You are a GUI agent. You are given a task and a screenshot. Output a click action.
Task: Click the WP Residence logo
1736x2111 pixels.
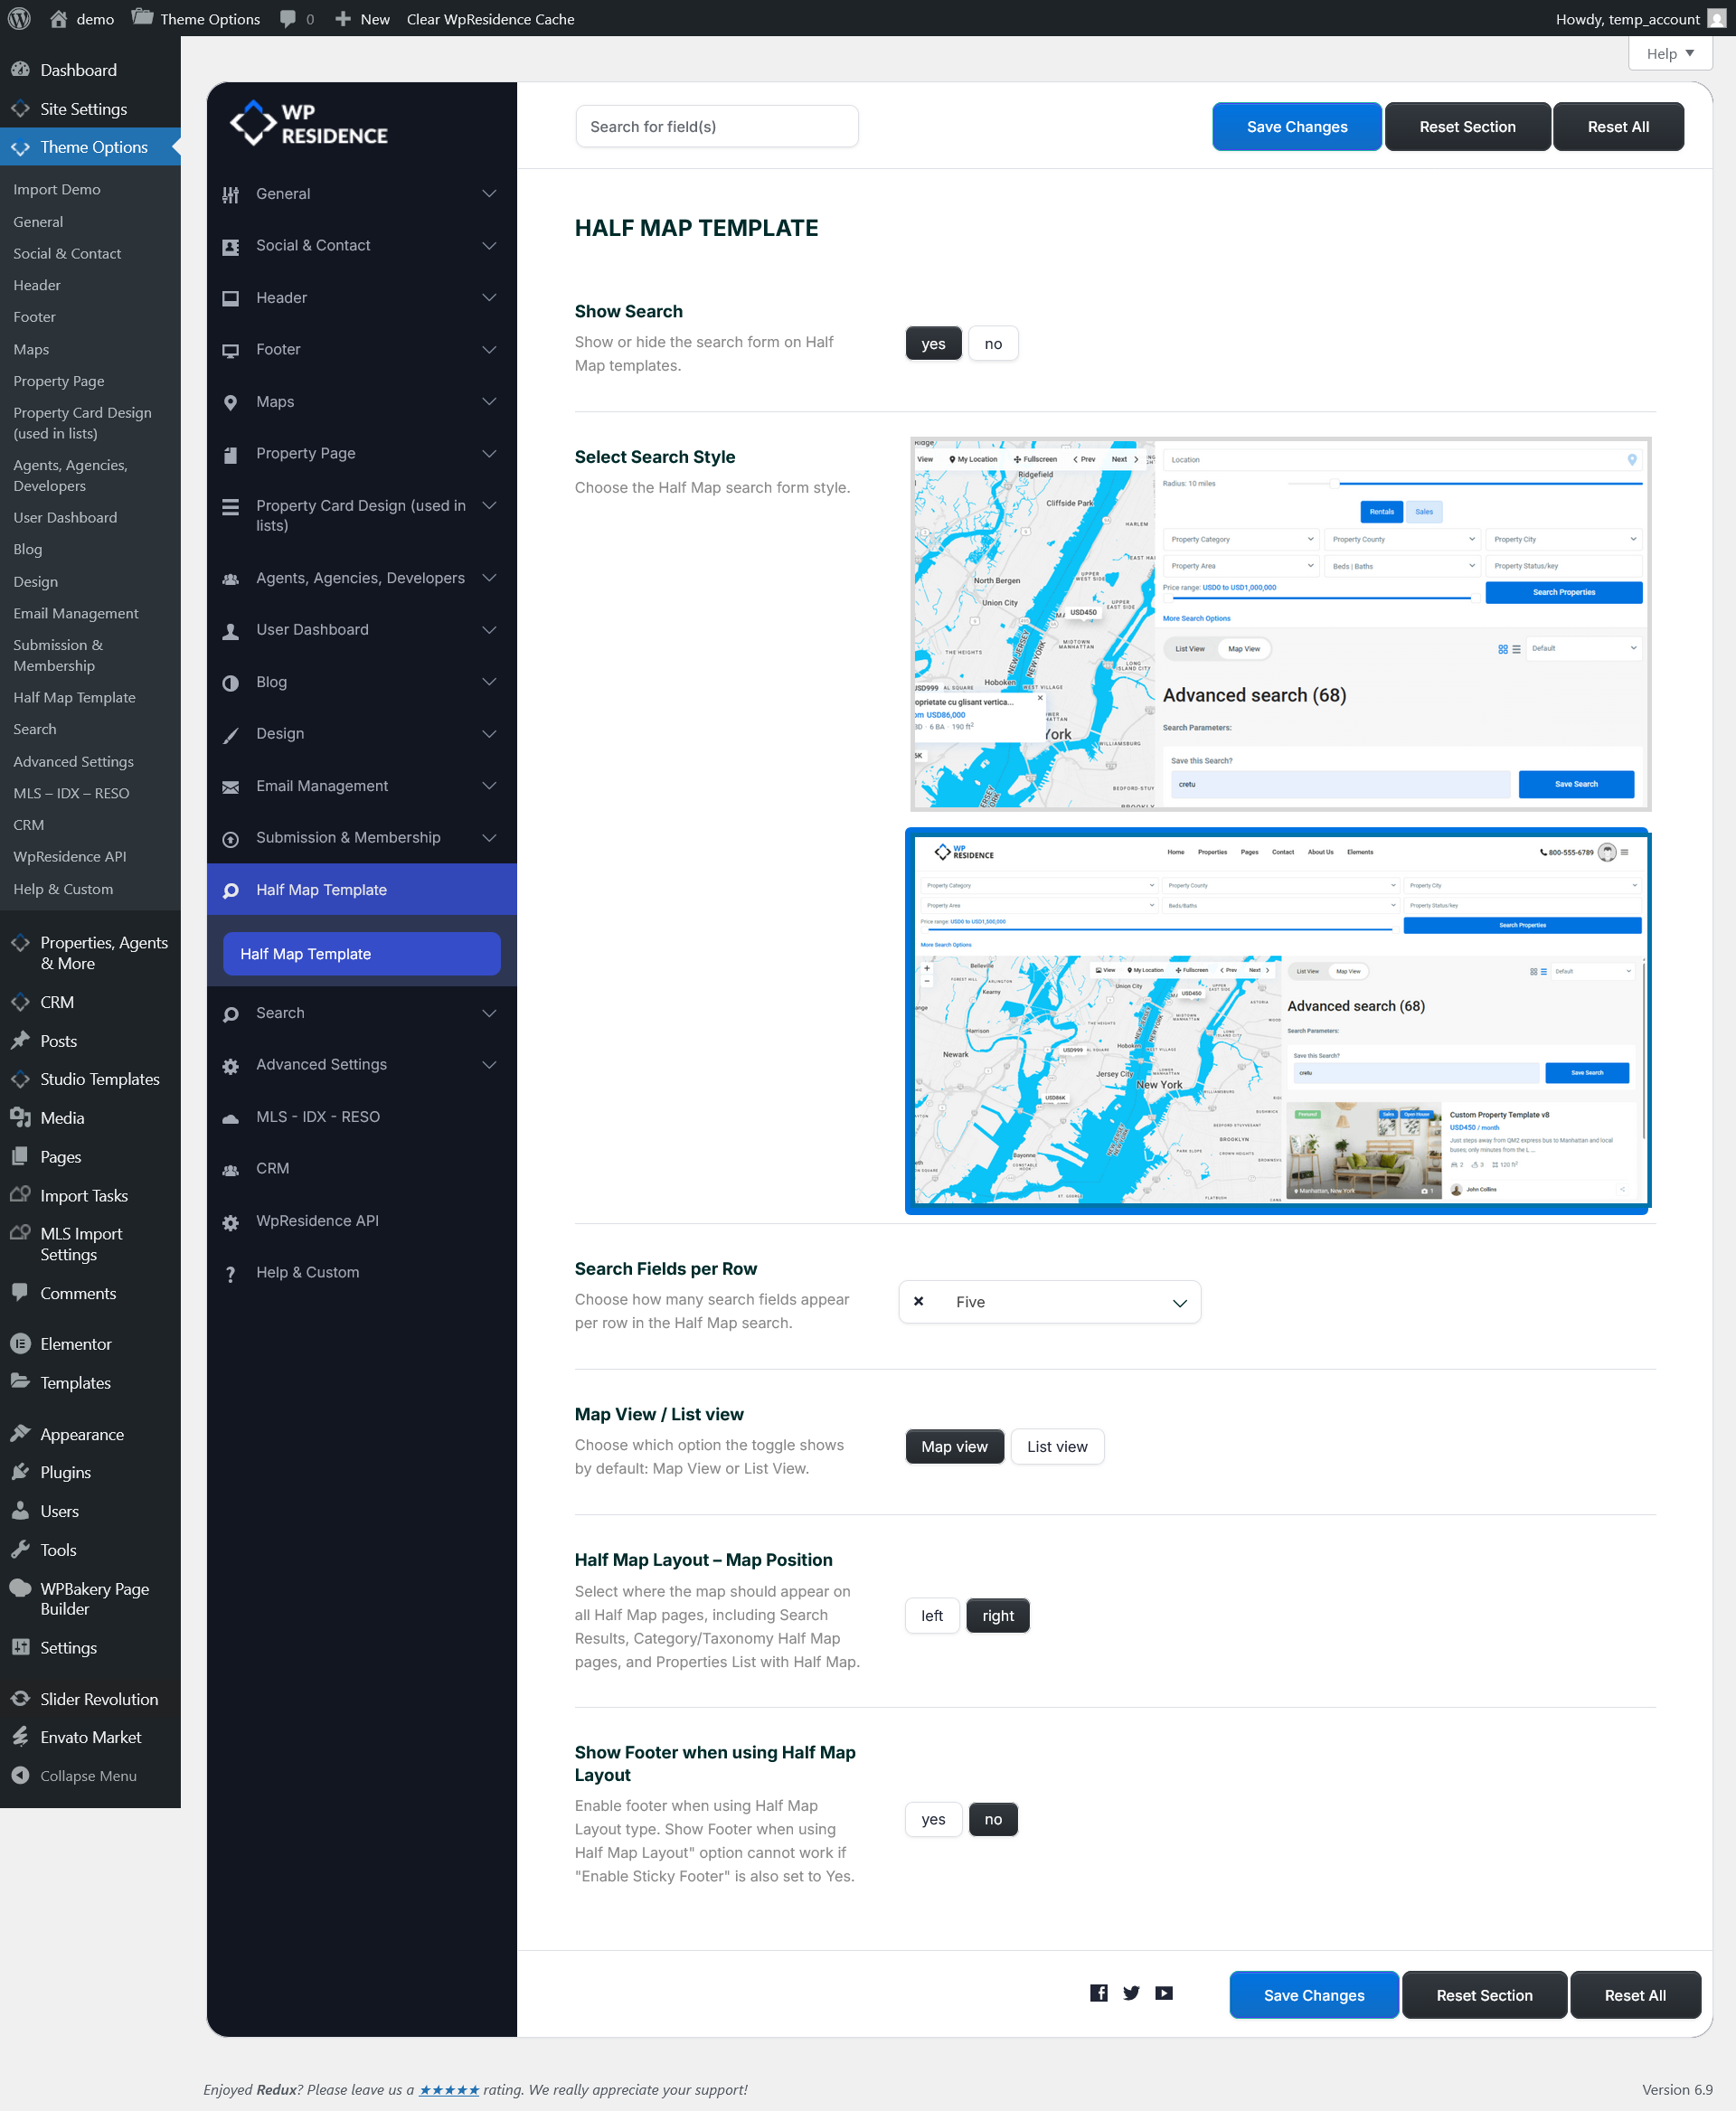pyautogui.click(x=309, y=124)
